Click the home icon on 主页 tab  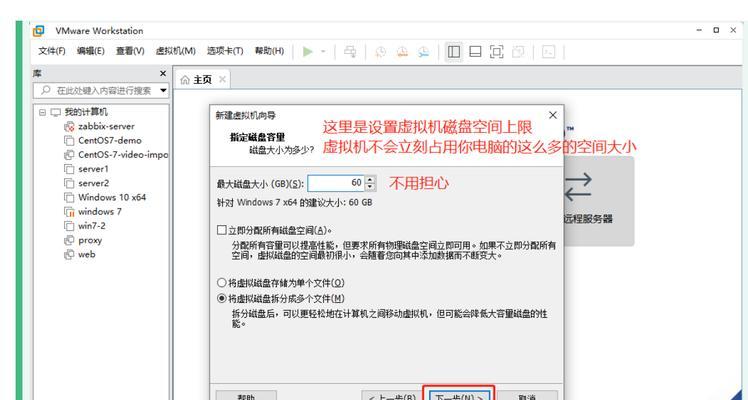coord(185,80)
